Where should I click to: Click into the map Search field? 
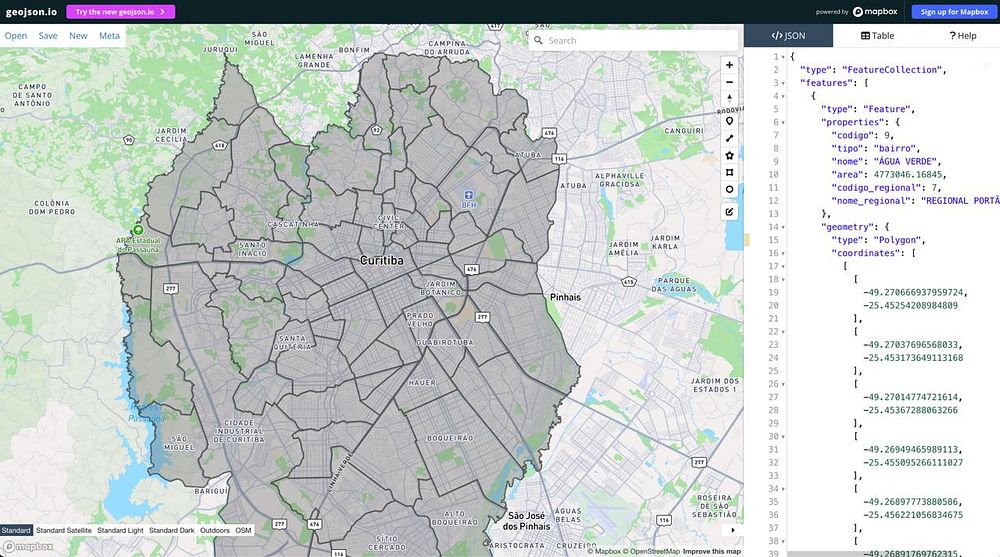(x=633, y=40)
